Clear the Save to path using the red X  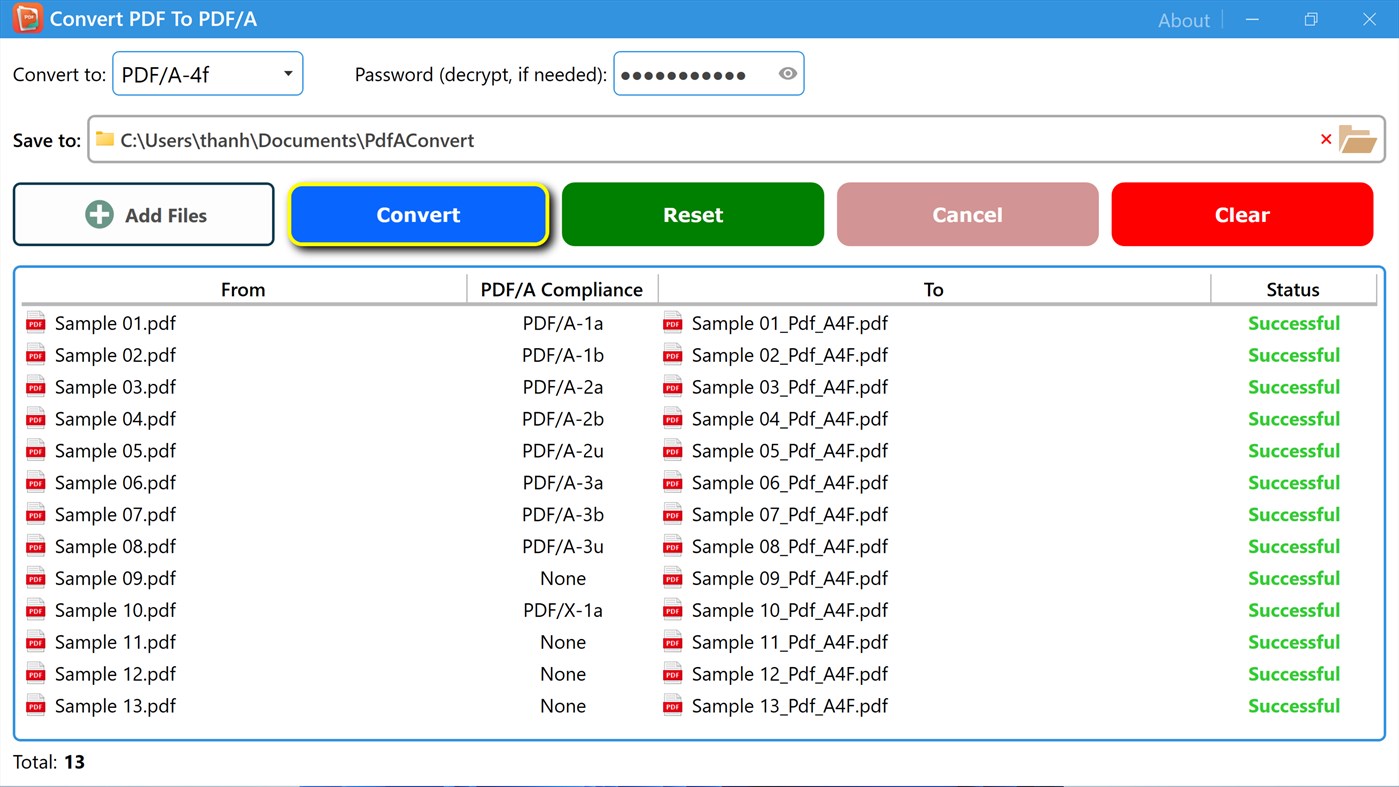pyautogui.click(x=1326, y=140)
